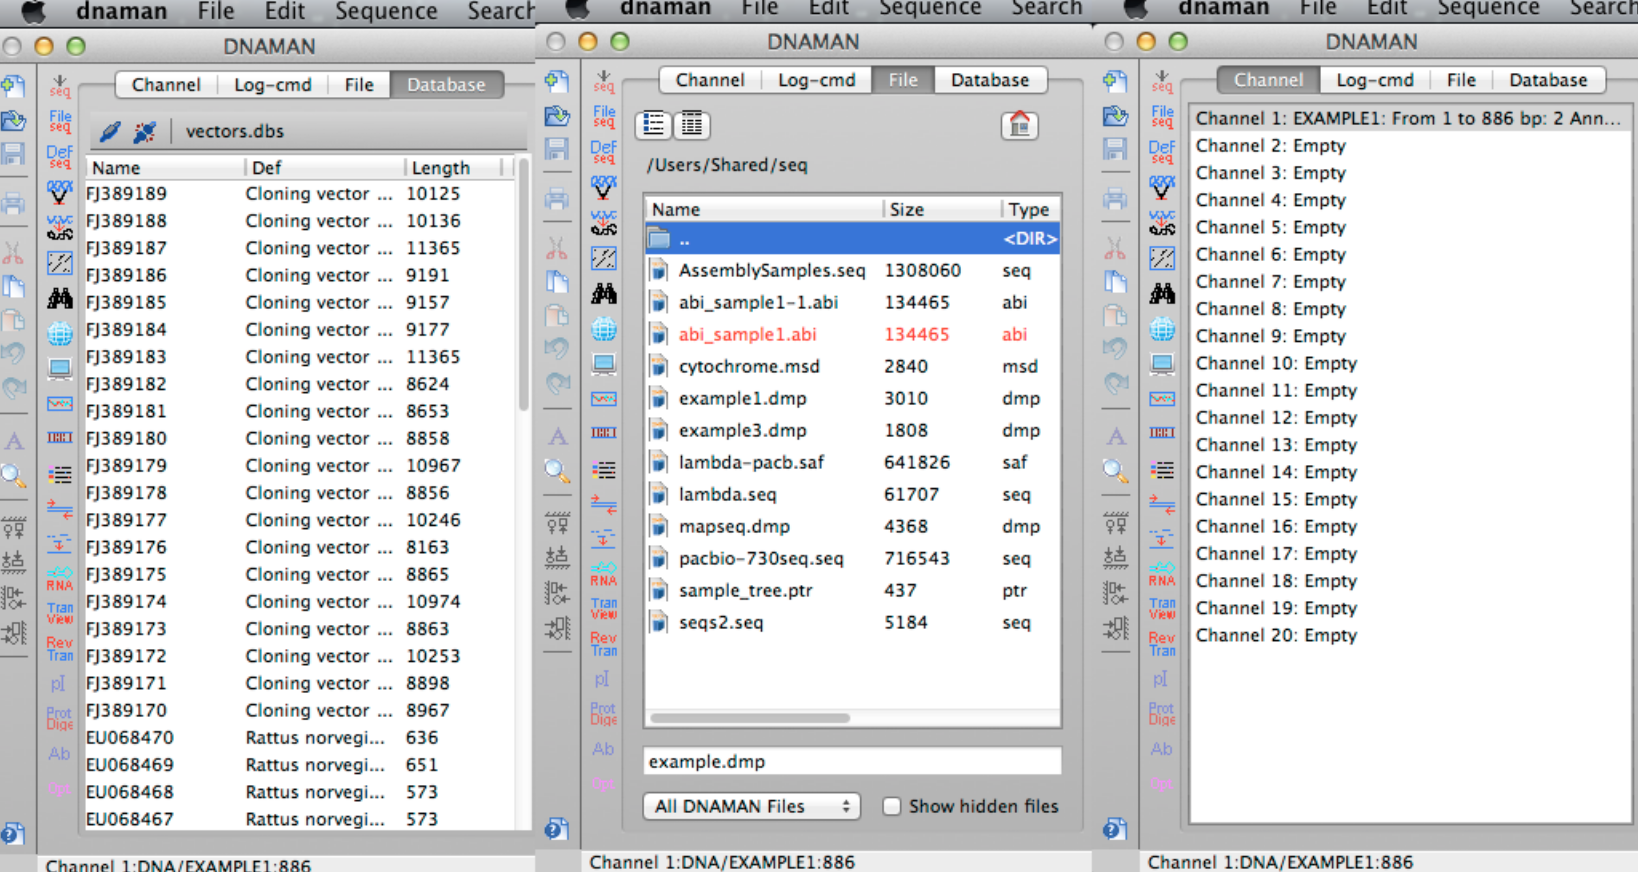Switch to the Database tab in middle window
This screenshot has height=872, width=1638.
click(990, 80)
